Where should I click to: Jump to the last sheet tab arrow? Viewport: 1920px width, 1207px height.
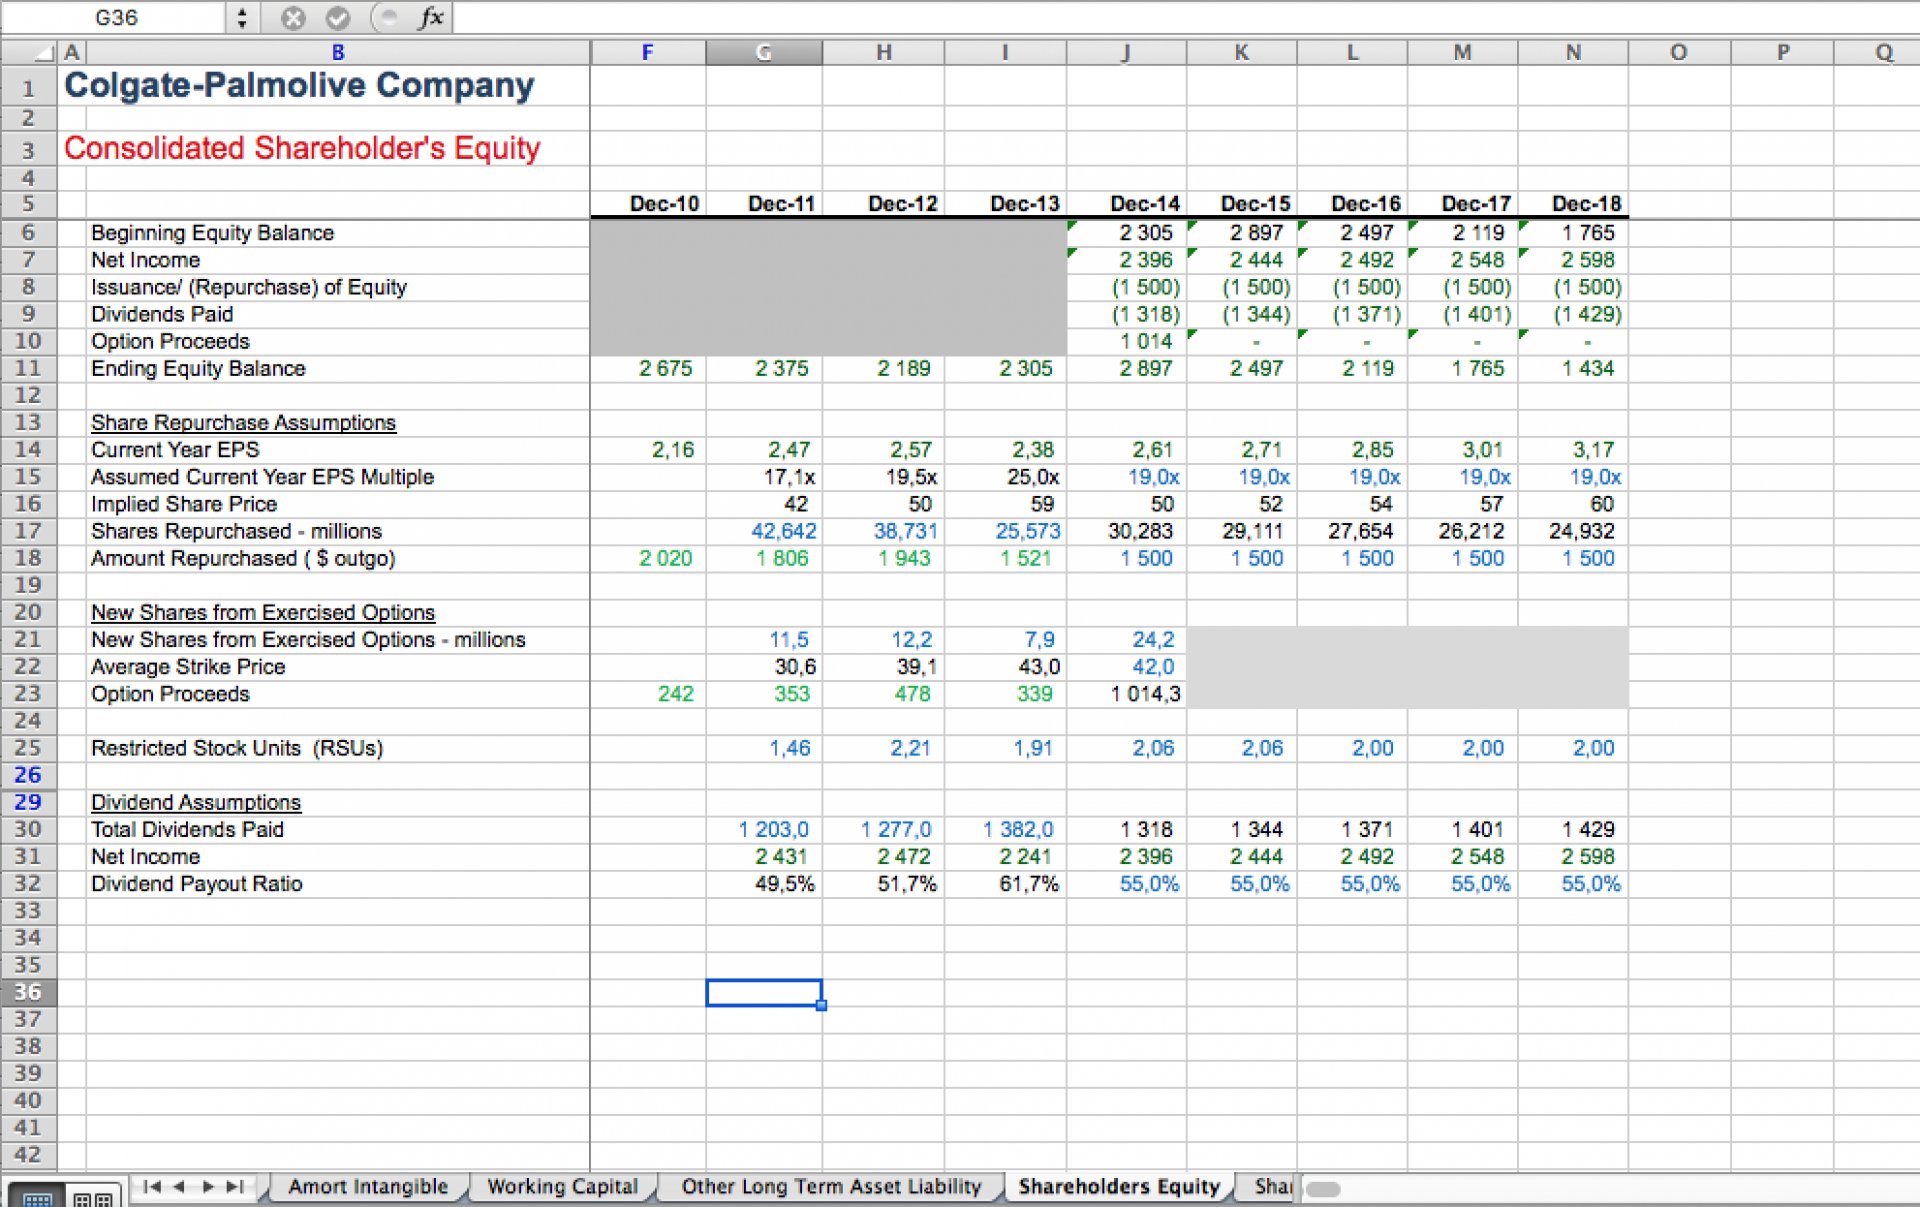click(x=236, y=1187)
